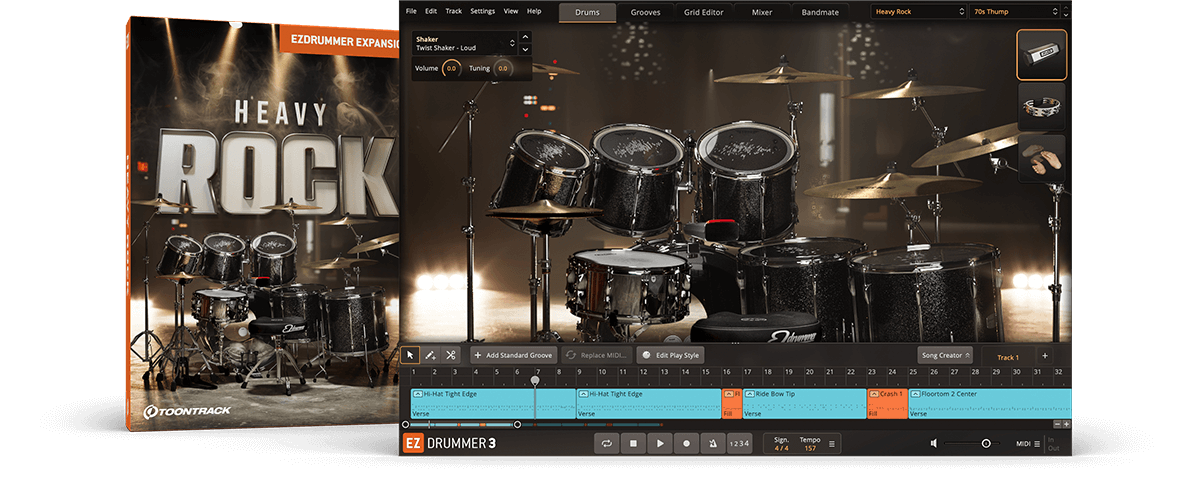Click the Record button
1200x488 pixels.
coord(686,443)
